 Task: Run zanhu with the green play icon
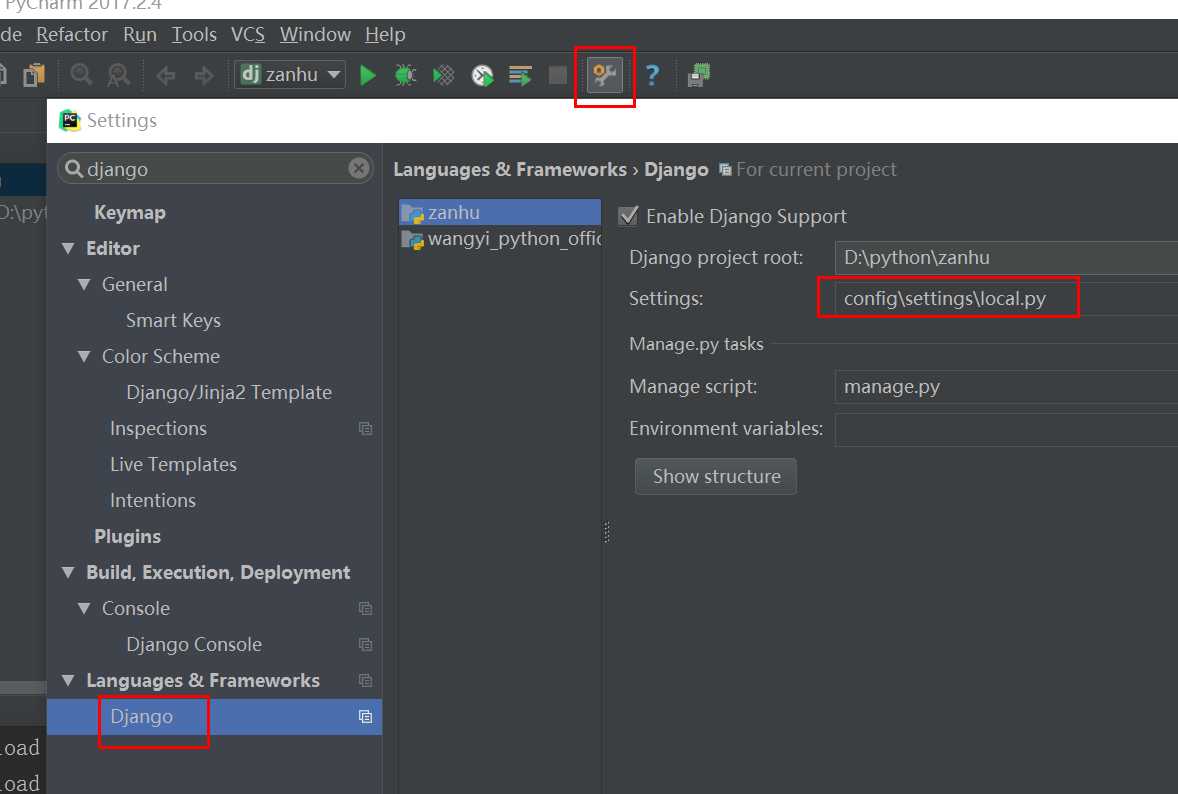tap(368, 75)
